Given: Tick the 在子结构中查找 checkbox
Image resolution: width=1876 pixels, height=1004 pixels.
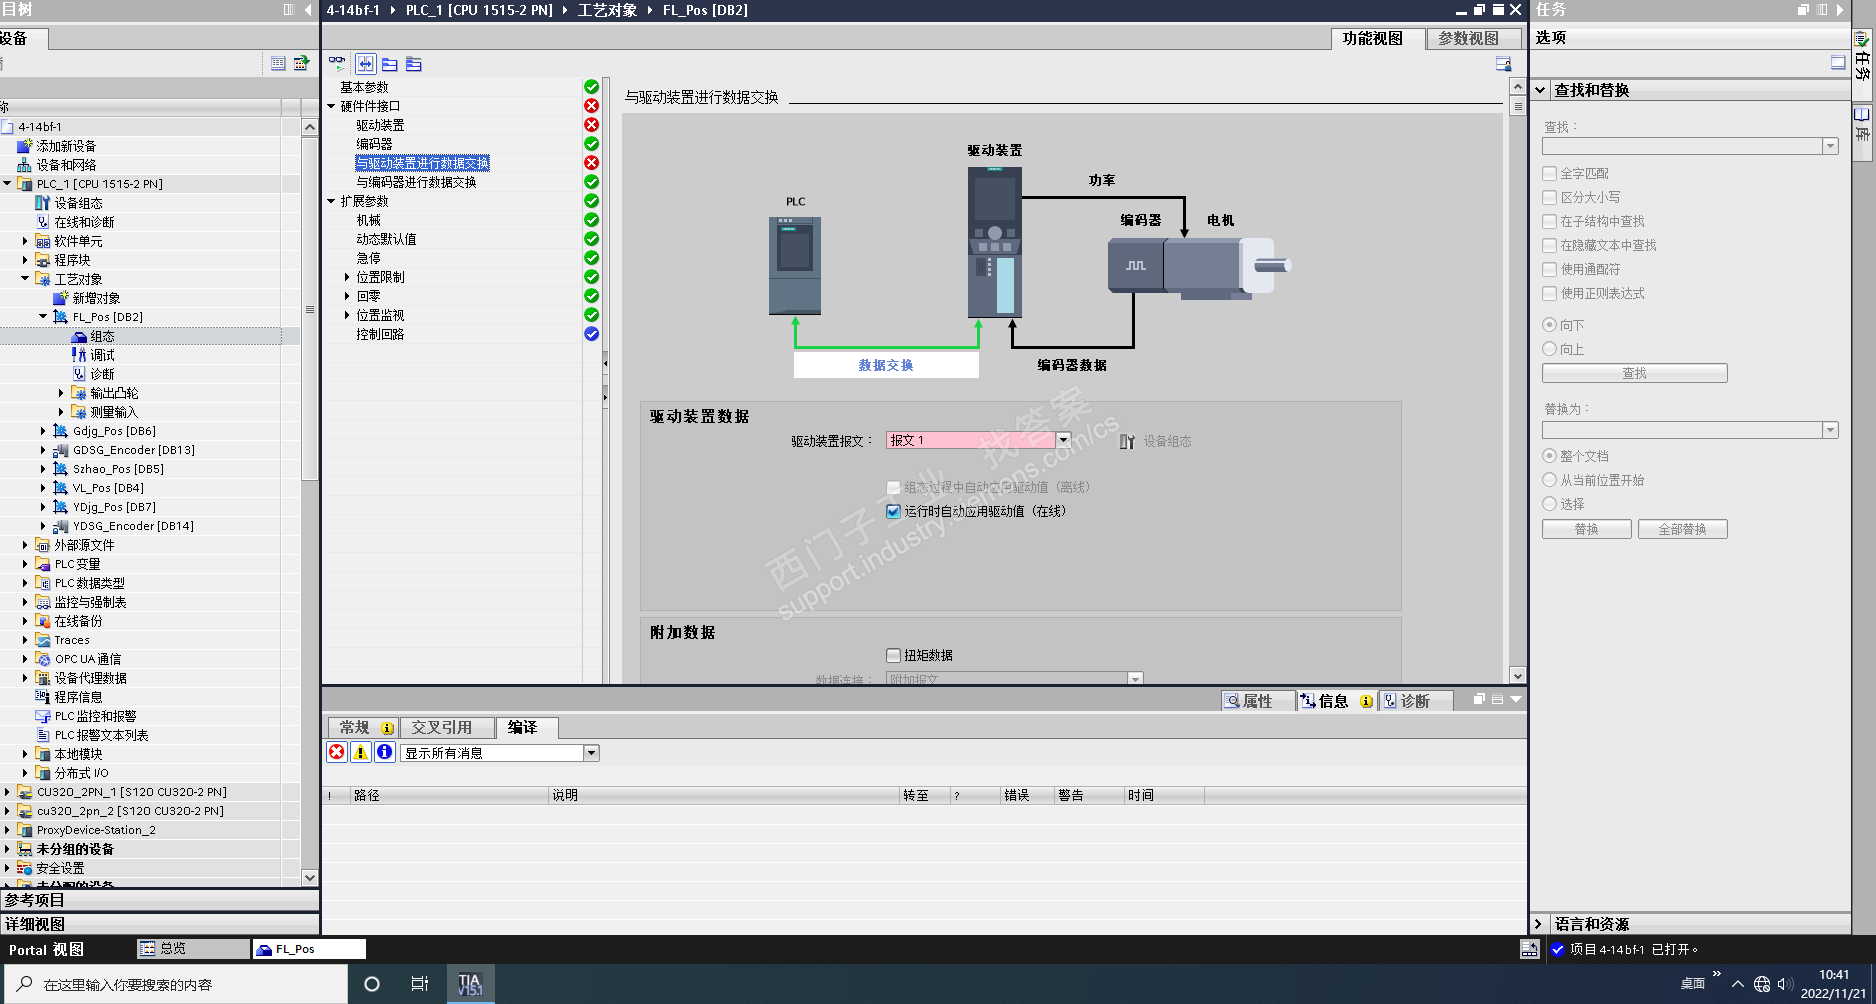Looking at the screenshot, I should [x=1550, y=221].
